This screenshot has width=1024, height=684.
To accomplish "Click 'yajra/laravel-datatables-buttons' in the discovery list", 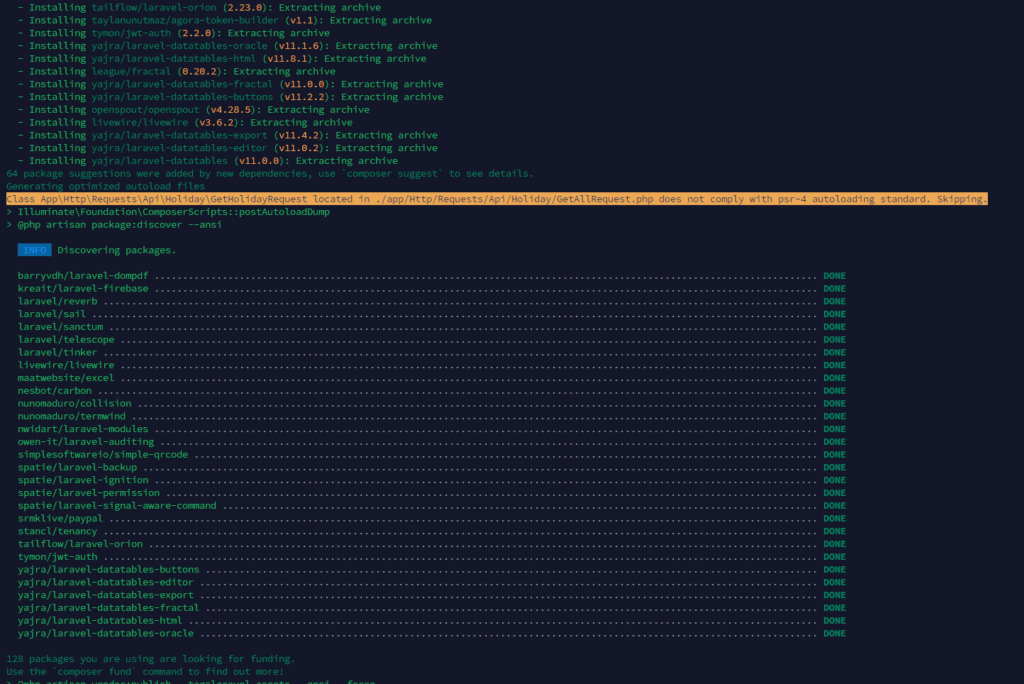I will 108,569.
